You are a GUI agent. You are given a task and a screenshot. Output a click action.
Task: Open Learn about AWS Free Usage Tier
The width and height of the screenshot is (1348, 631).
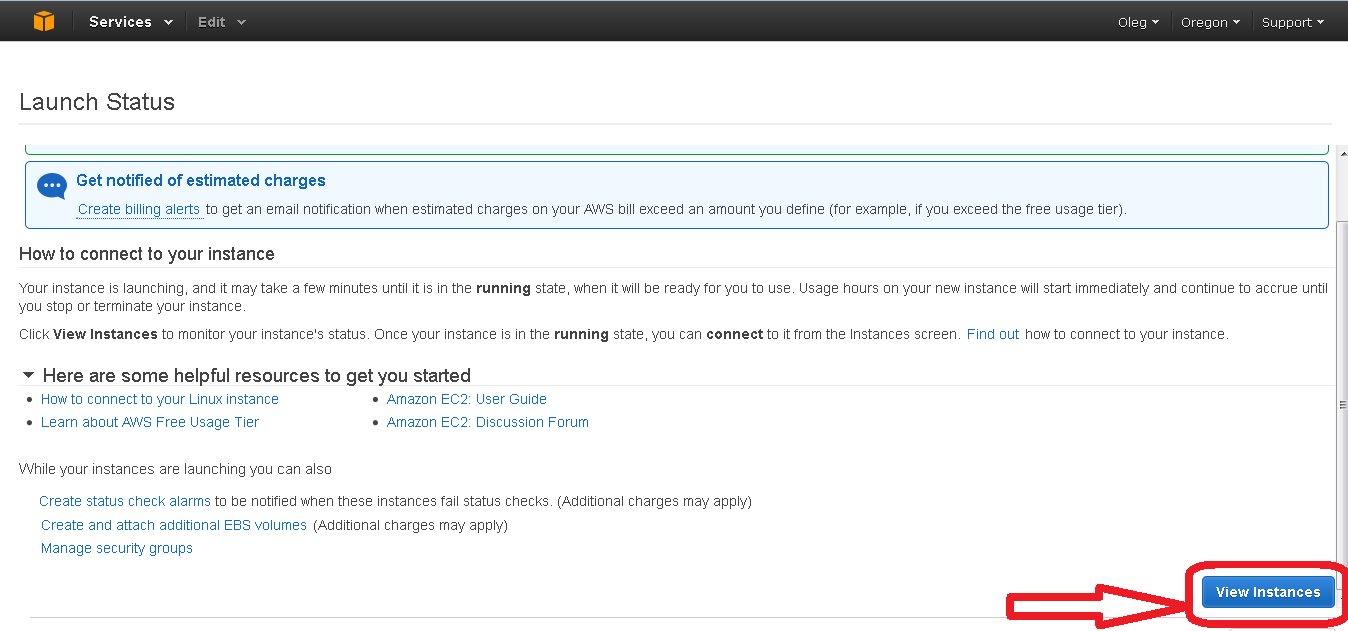[x=150, y=422]
